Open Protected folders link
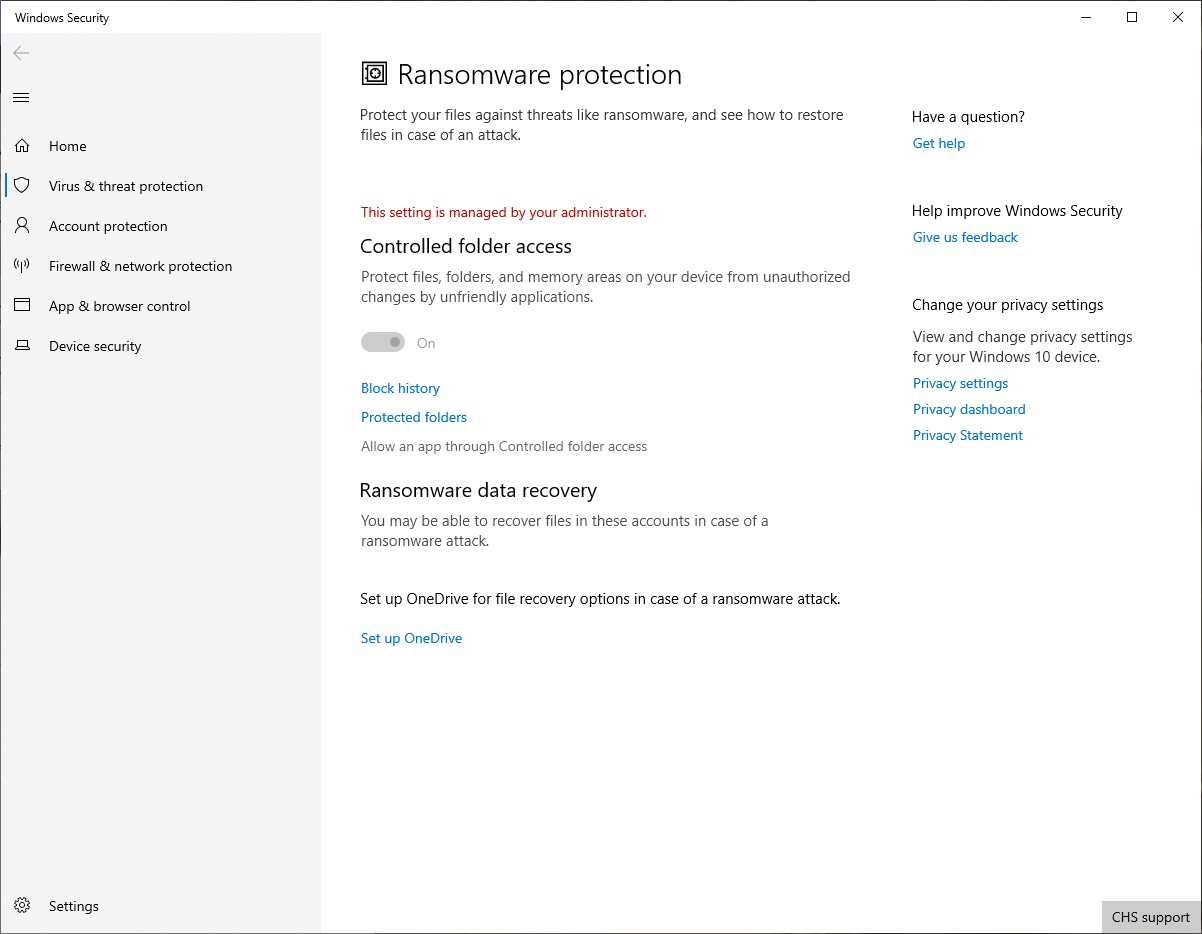This screenshot has height=934, width=1202. [x=414, y=417]
